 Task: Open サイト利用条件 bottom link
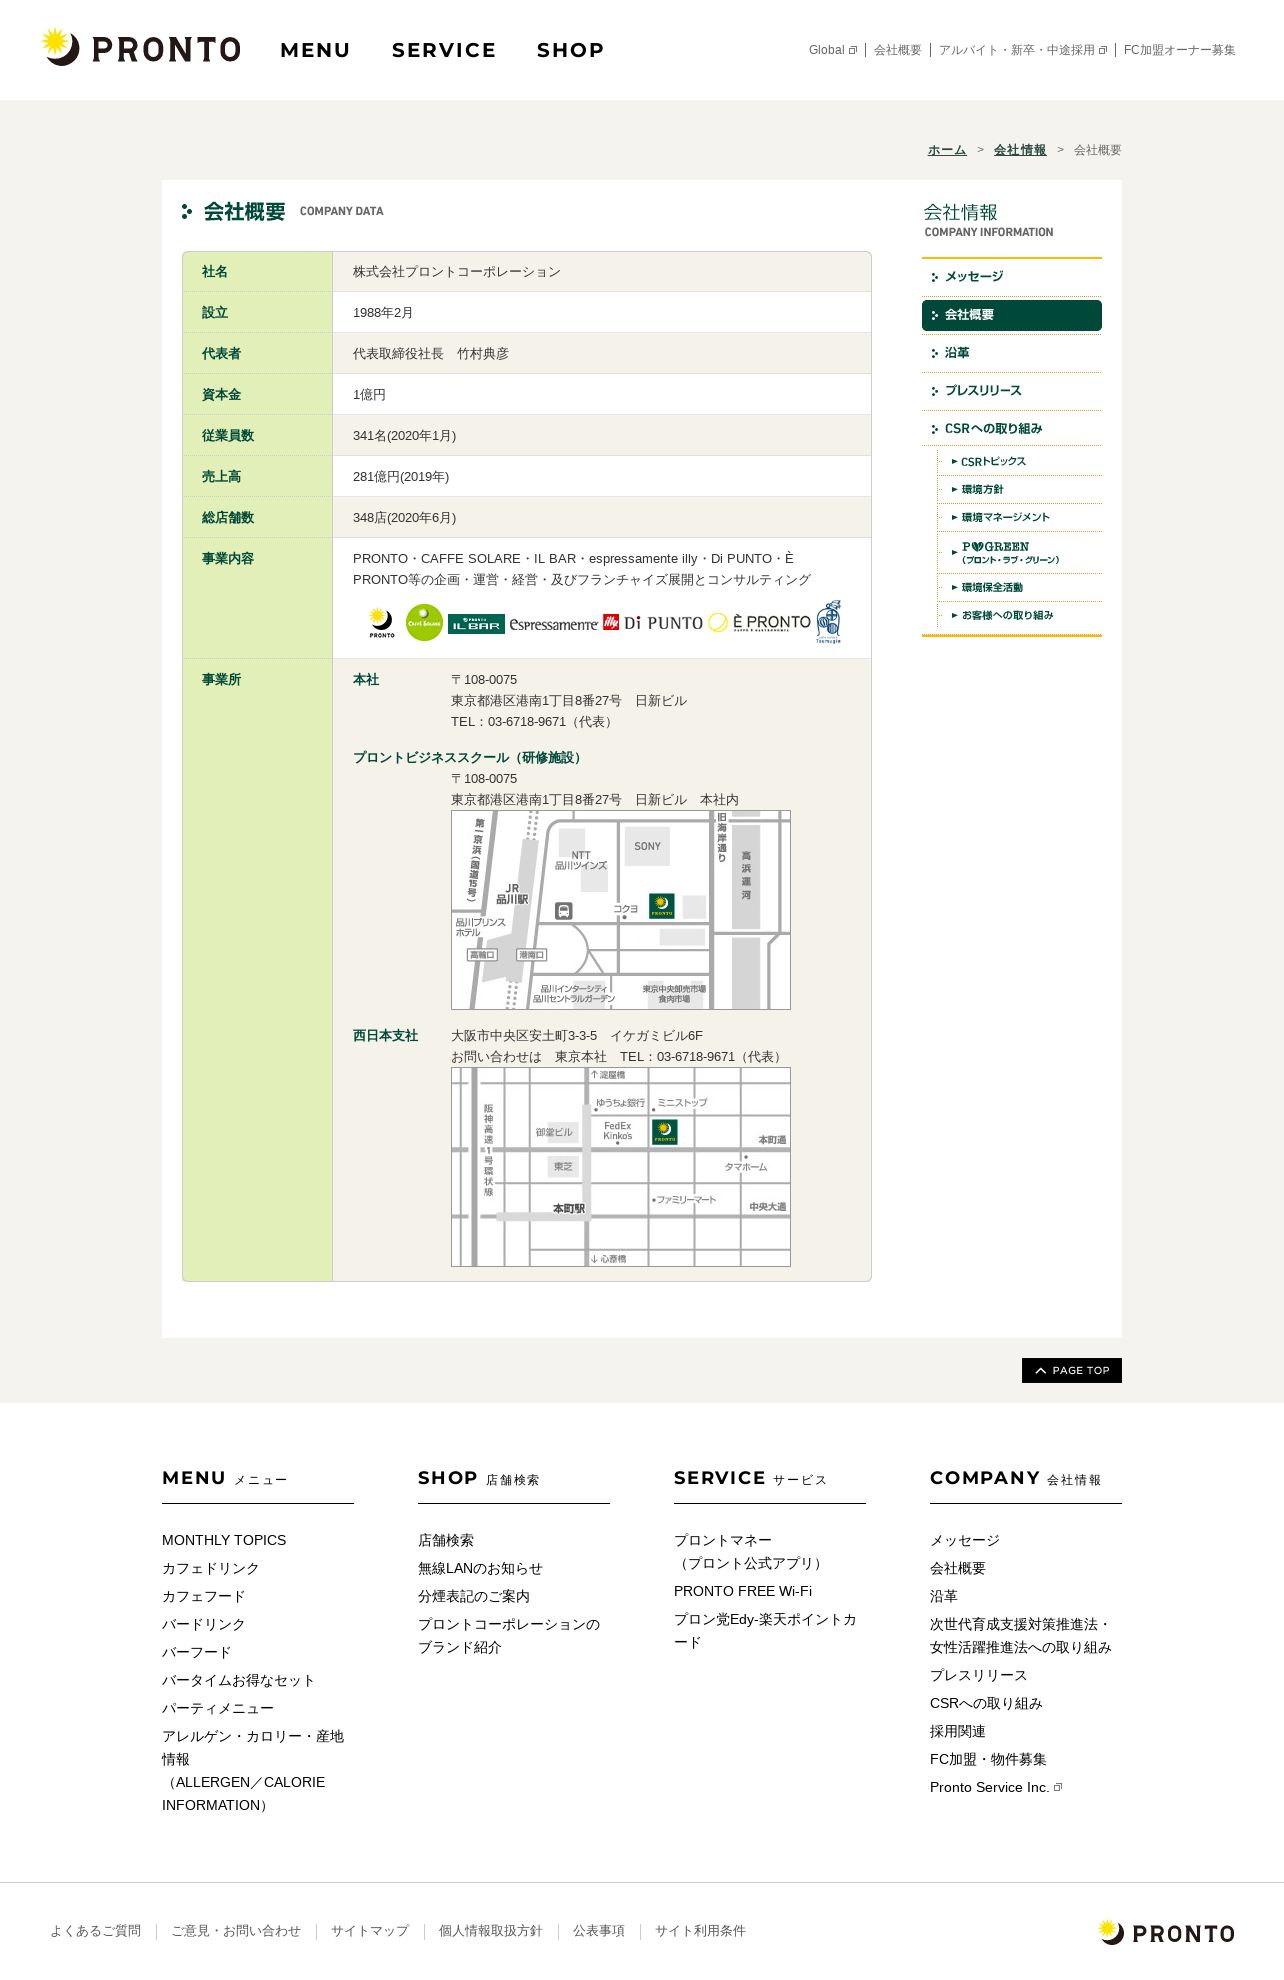click(x=700, y=1931)
